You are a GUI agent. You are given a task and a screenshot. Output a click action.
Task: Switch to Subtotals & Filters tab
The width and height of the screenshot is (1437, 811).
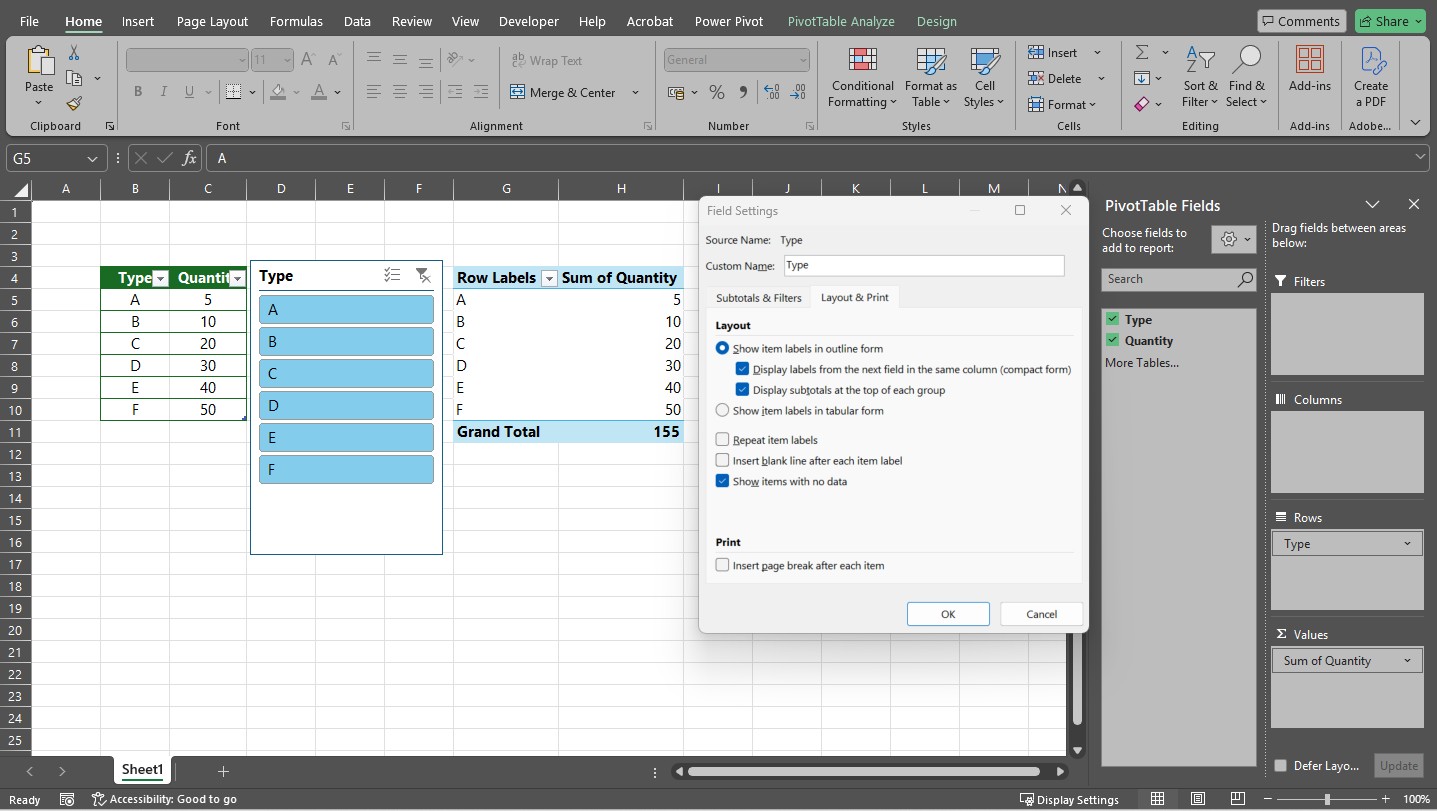coord(758,298)
